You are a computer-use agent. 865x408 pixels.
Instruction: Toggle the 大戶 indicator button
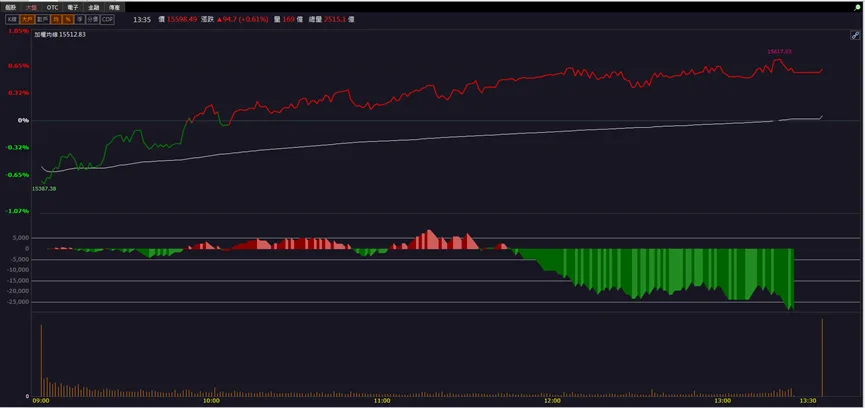coord(27,19)
